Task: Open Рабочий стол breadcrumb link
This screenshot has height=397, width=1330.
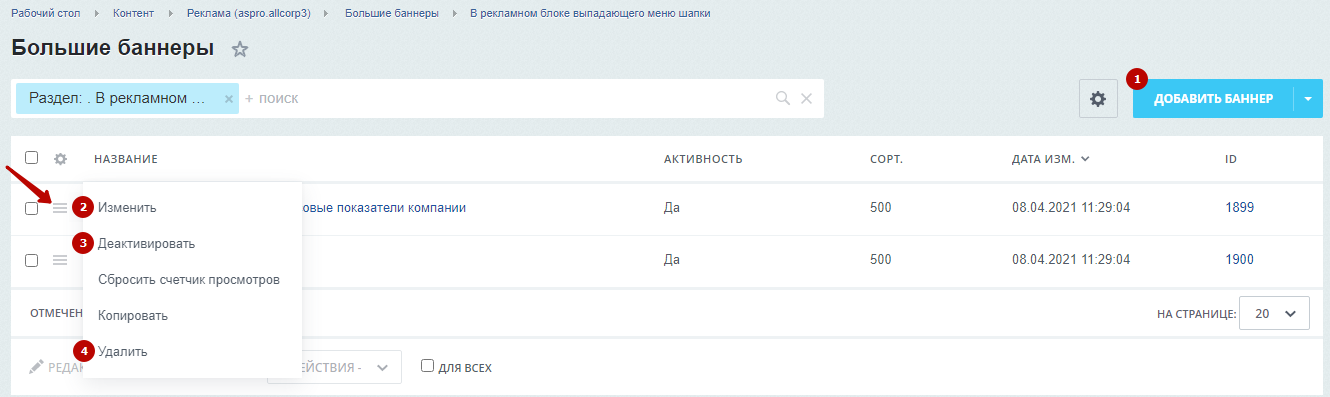Action: [x=45, y=13]
